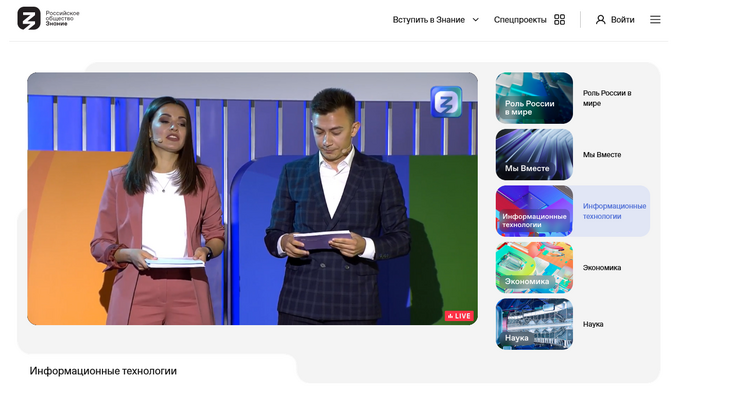730x414 pixels.
Task: Open the Вступить в Знание menu
Action: tap(428, 19)
